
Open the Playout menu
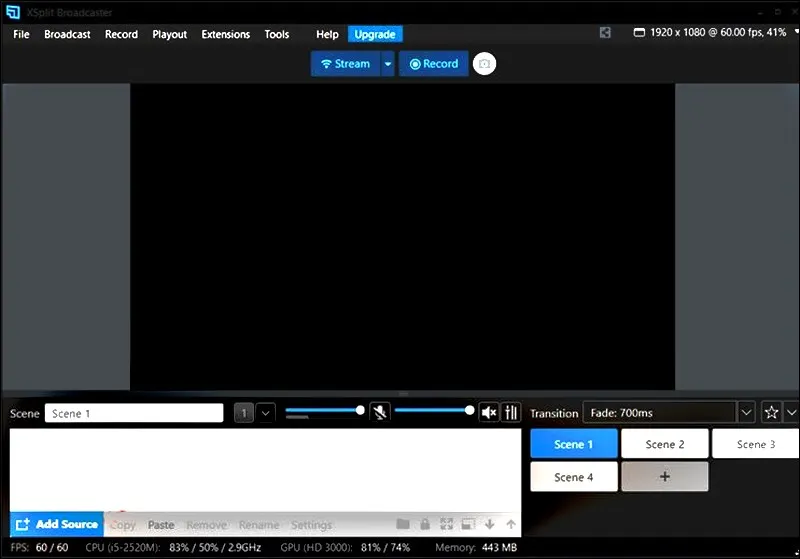pyautogui.click(x=169, y=34)
